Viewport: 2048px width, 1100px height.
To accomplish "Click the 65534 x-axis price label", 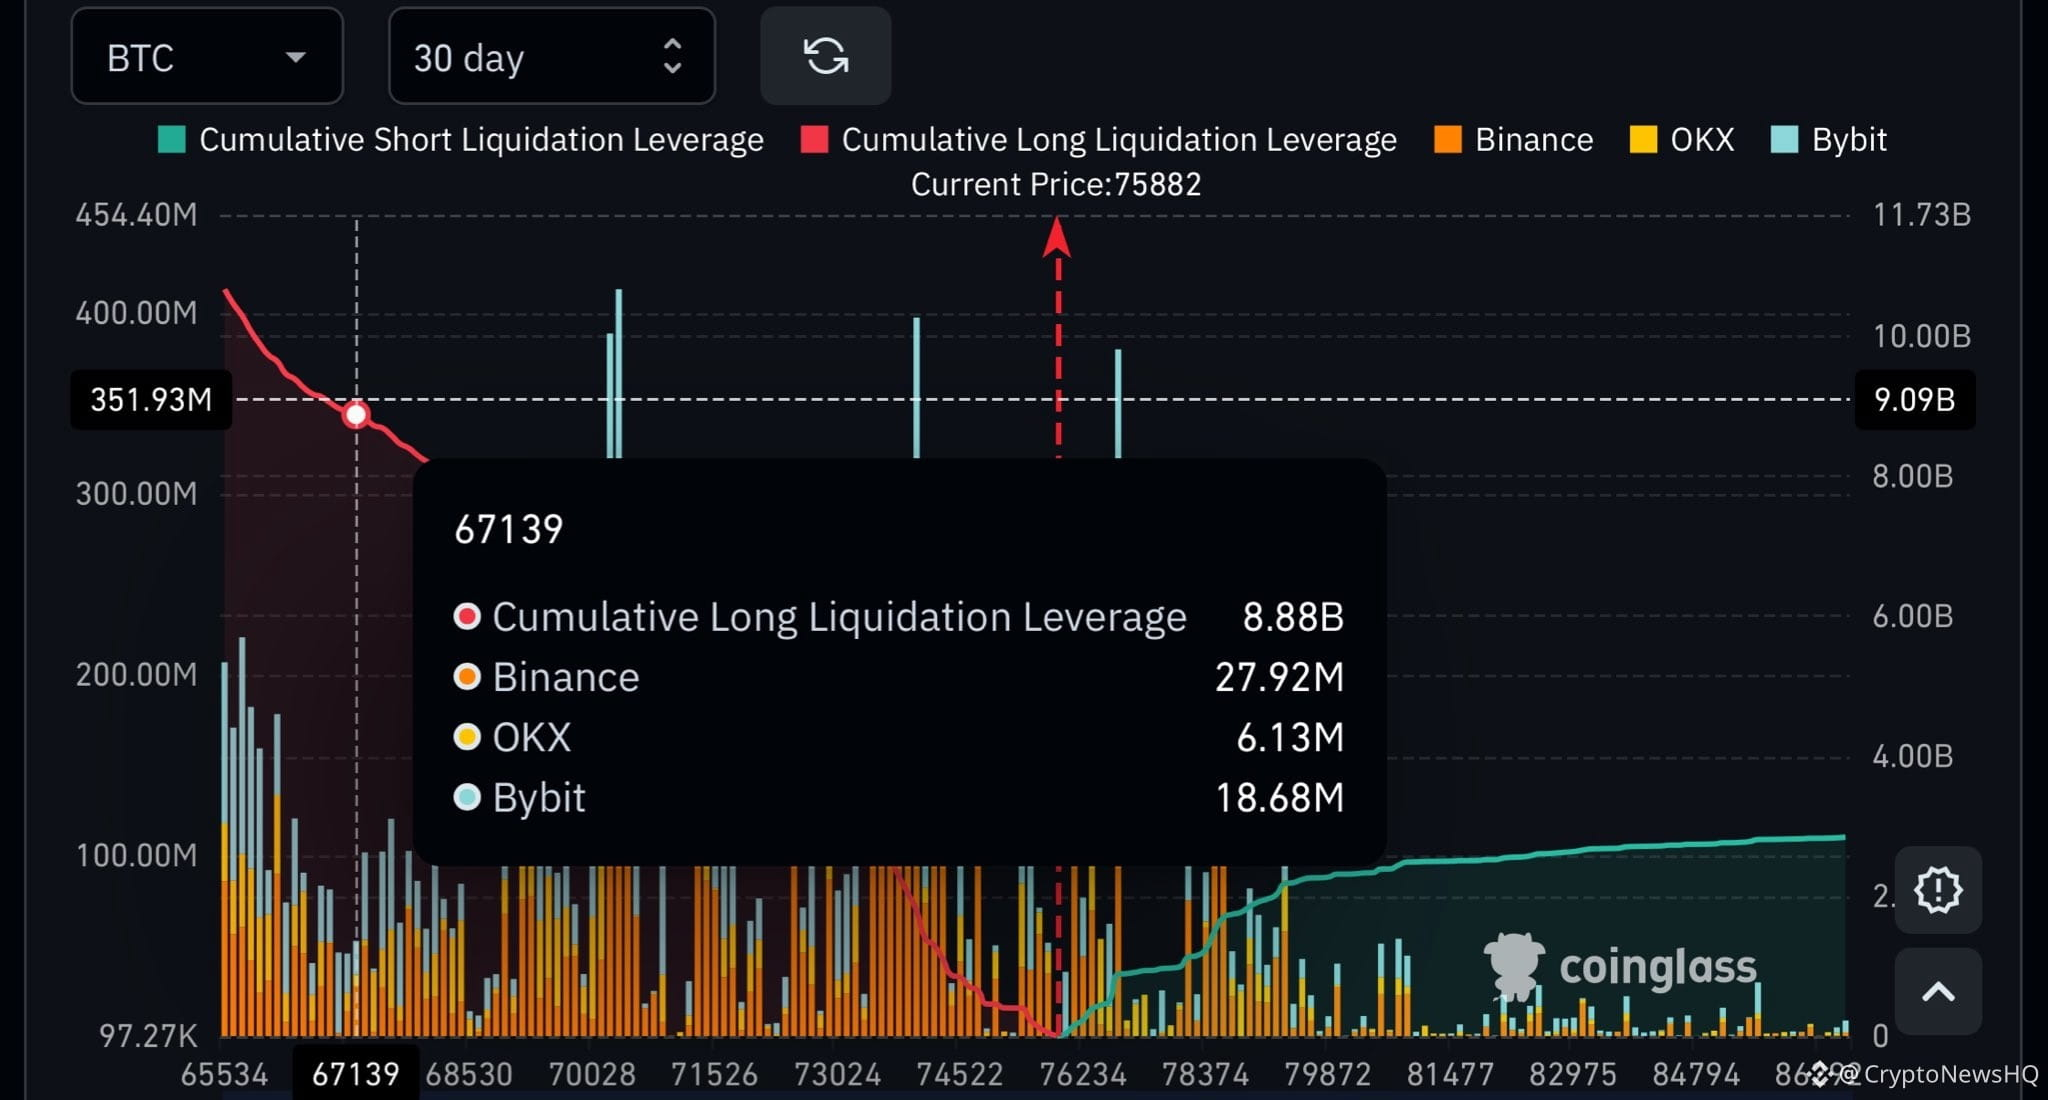I will (x=224, y=1075).
